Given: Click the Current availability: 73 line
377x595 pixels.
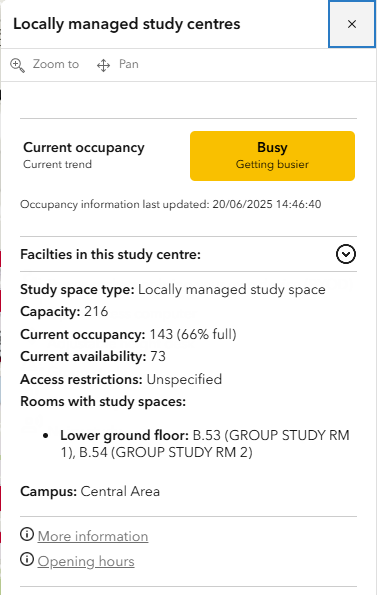Looking at the screenshot, I should (93, 356).
